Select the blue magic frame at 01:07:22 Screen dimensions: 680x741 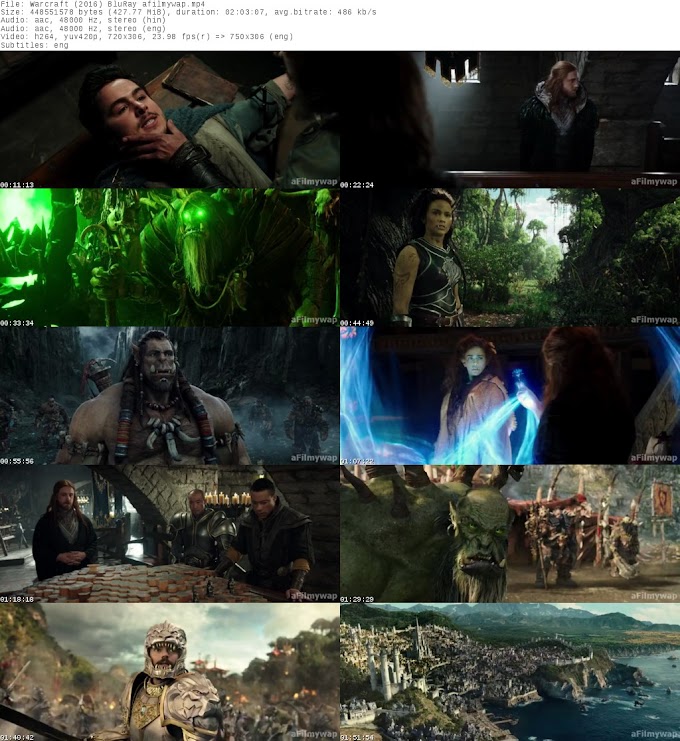[x=510, y=396]
